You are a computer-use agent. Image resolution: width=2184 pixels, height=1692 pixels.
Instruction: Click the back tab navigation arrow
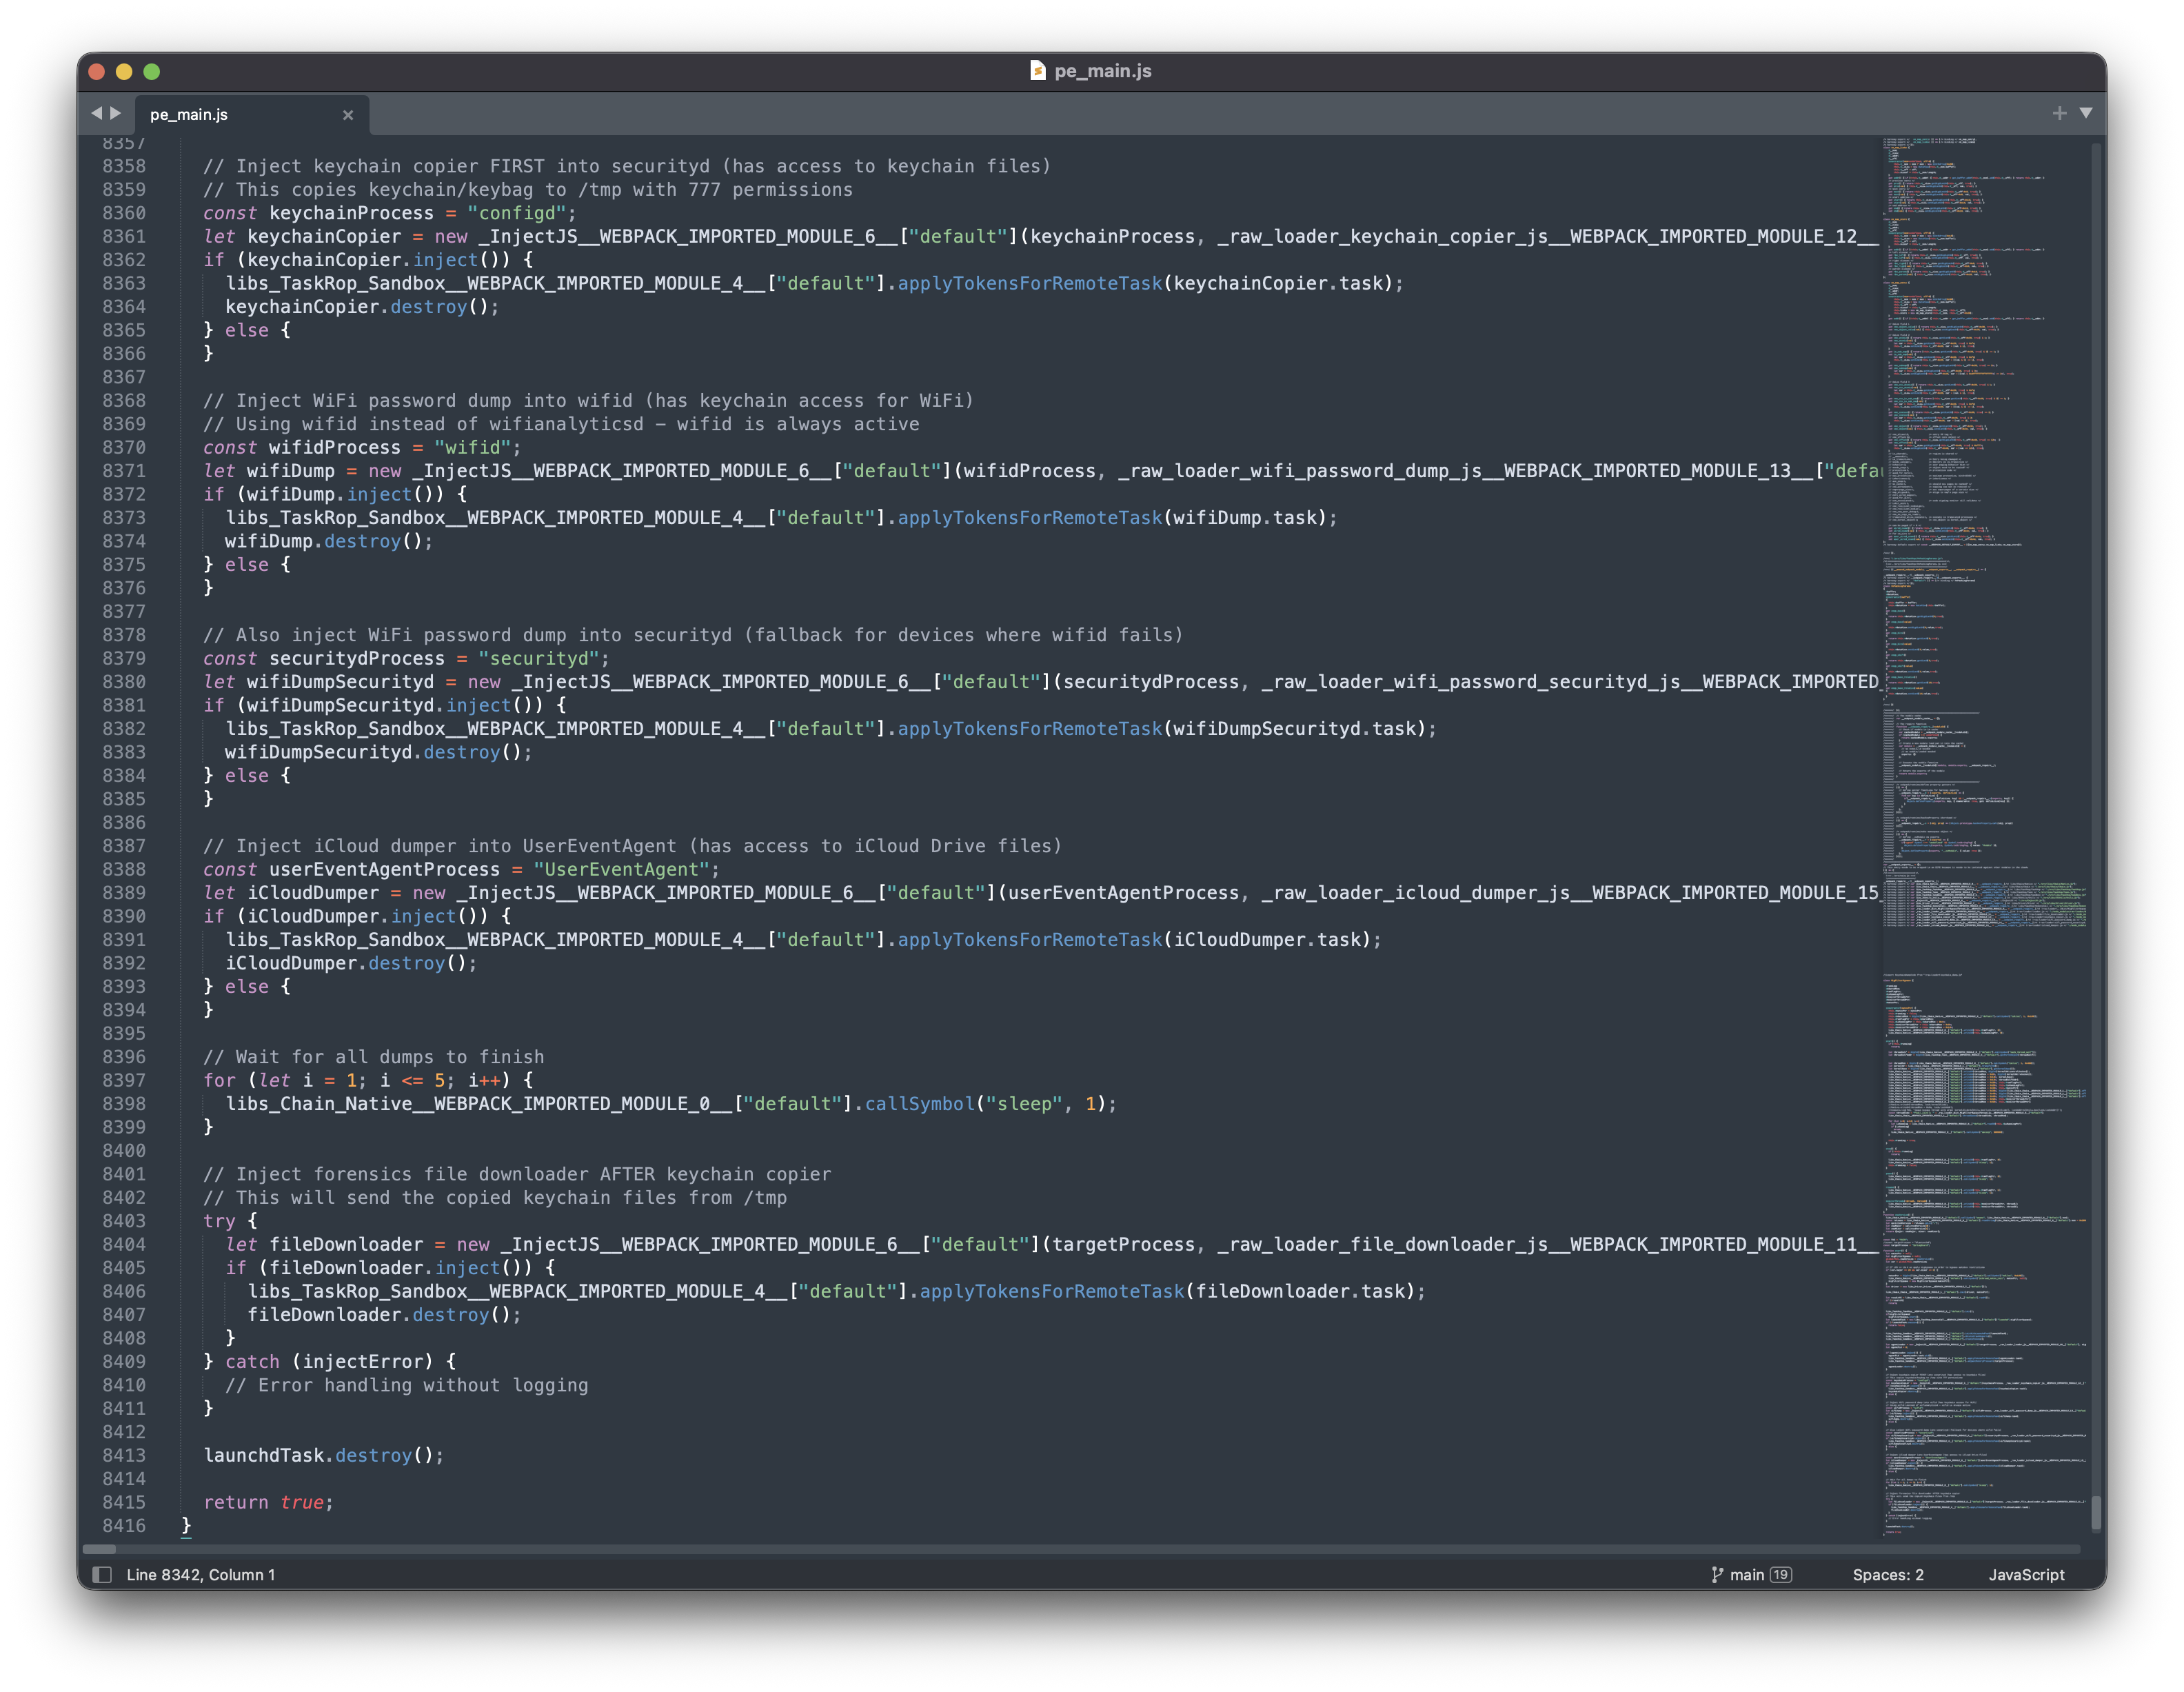pos(96,113)
